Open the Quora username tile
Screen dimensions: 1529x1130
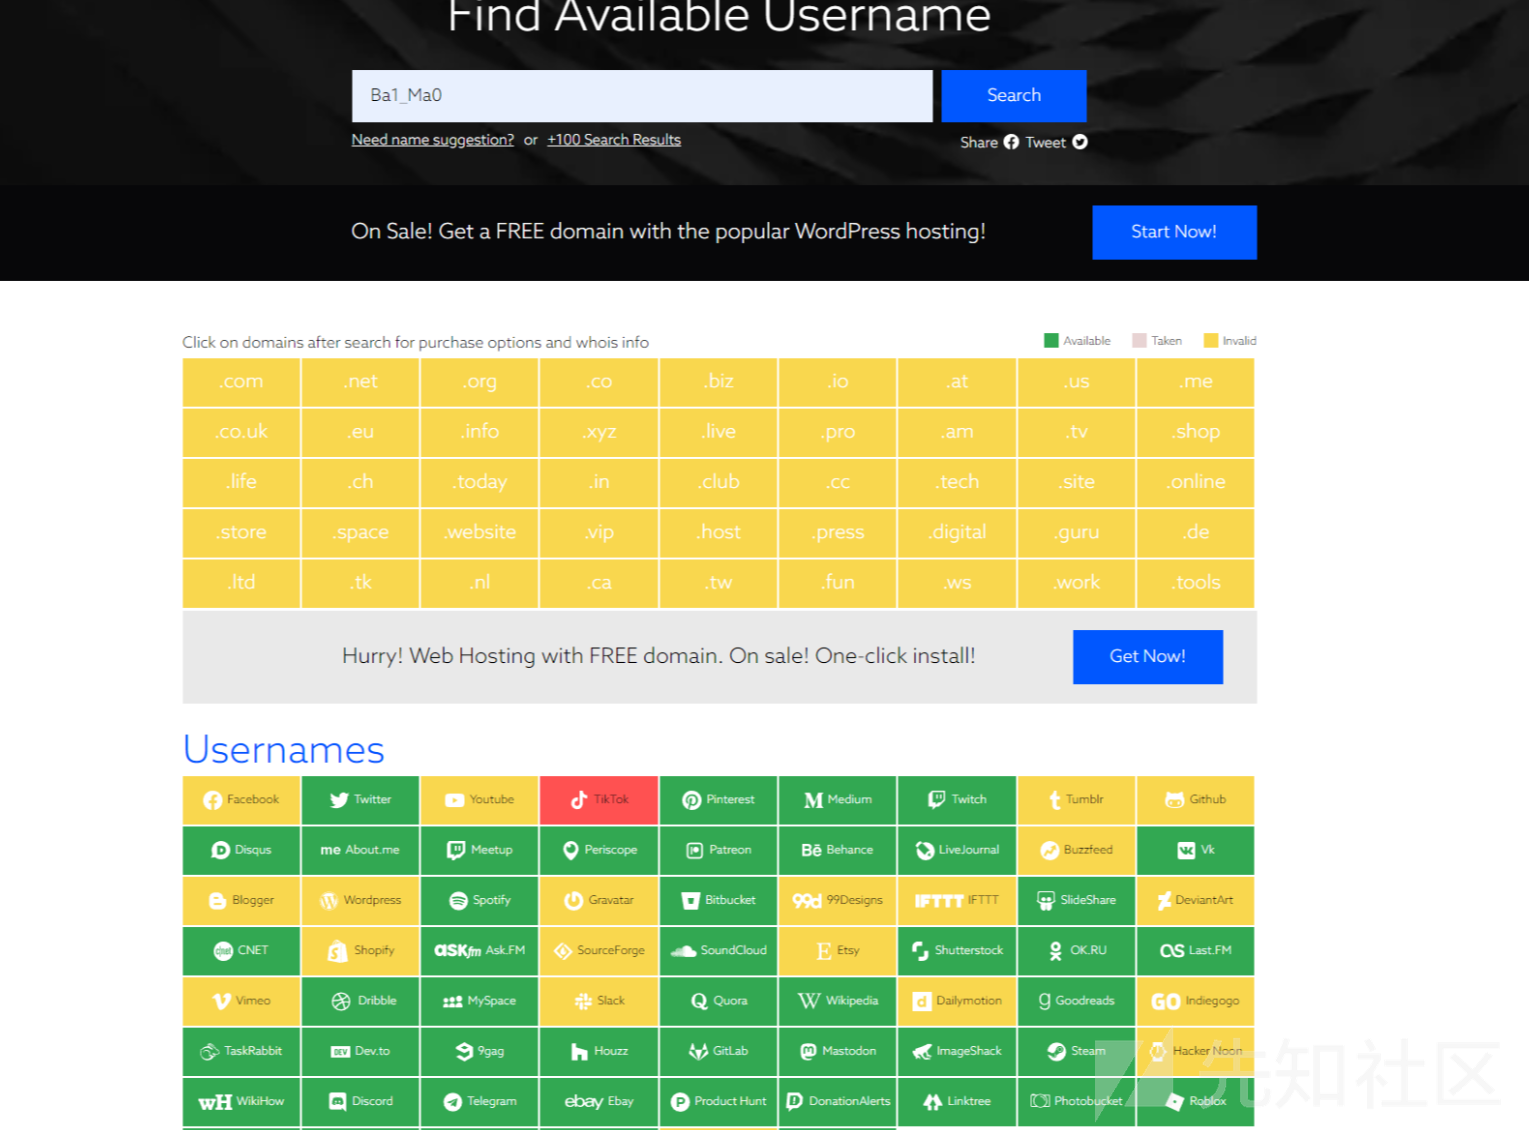pyautogui.click(x=719, y=1001)
